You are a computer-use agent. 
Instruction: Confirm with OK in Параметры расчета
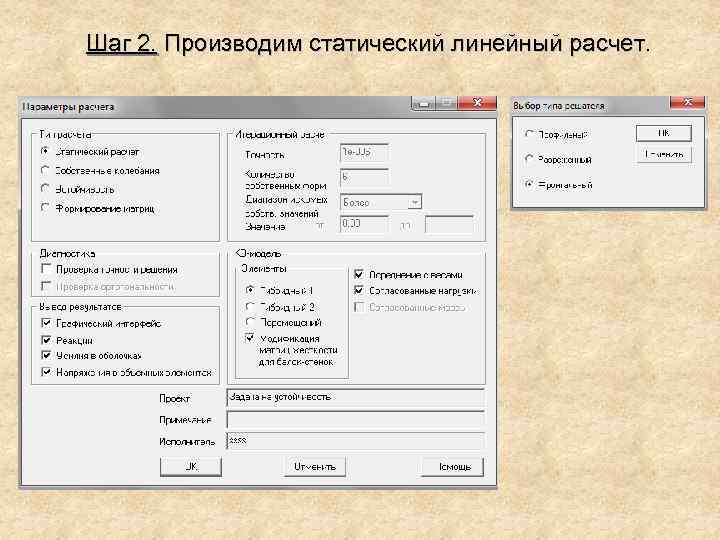(x=191, y=467)
